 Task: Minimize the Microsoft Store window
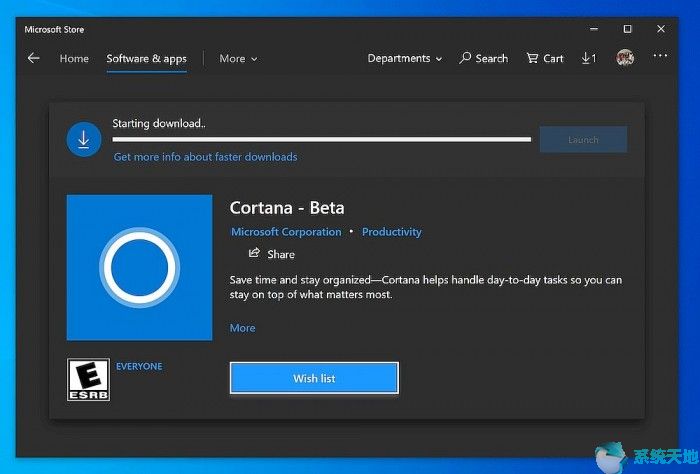[x=594, y=29]
